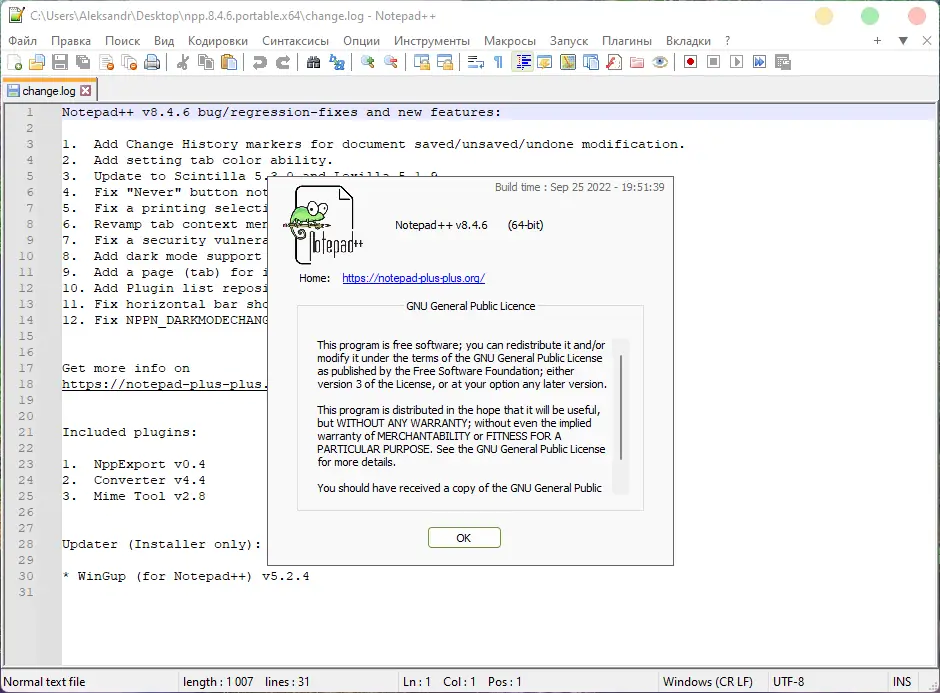Viewport: 940px width, 693px height.
Task: Open the Запуск menu
Action: pyautogui.click(x=569, y=41)
